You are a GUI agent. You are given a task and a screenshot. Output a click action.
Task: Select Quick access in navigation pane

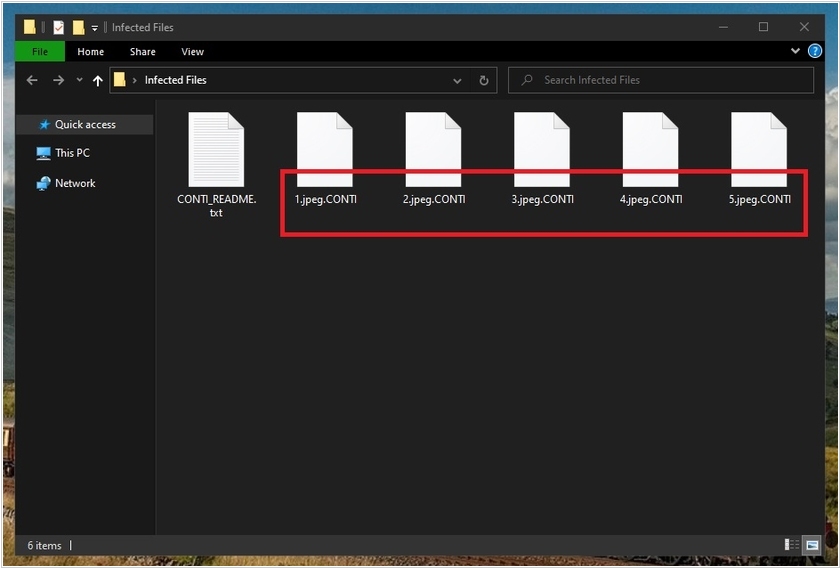pos(85,125)
